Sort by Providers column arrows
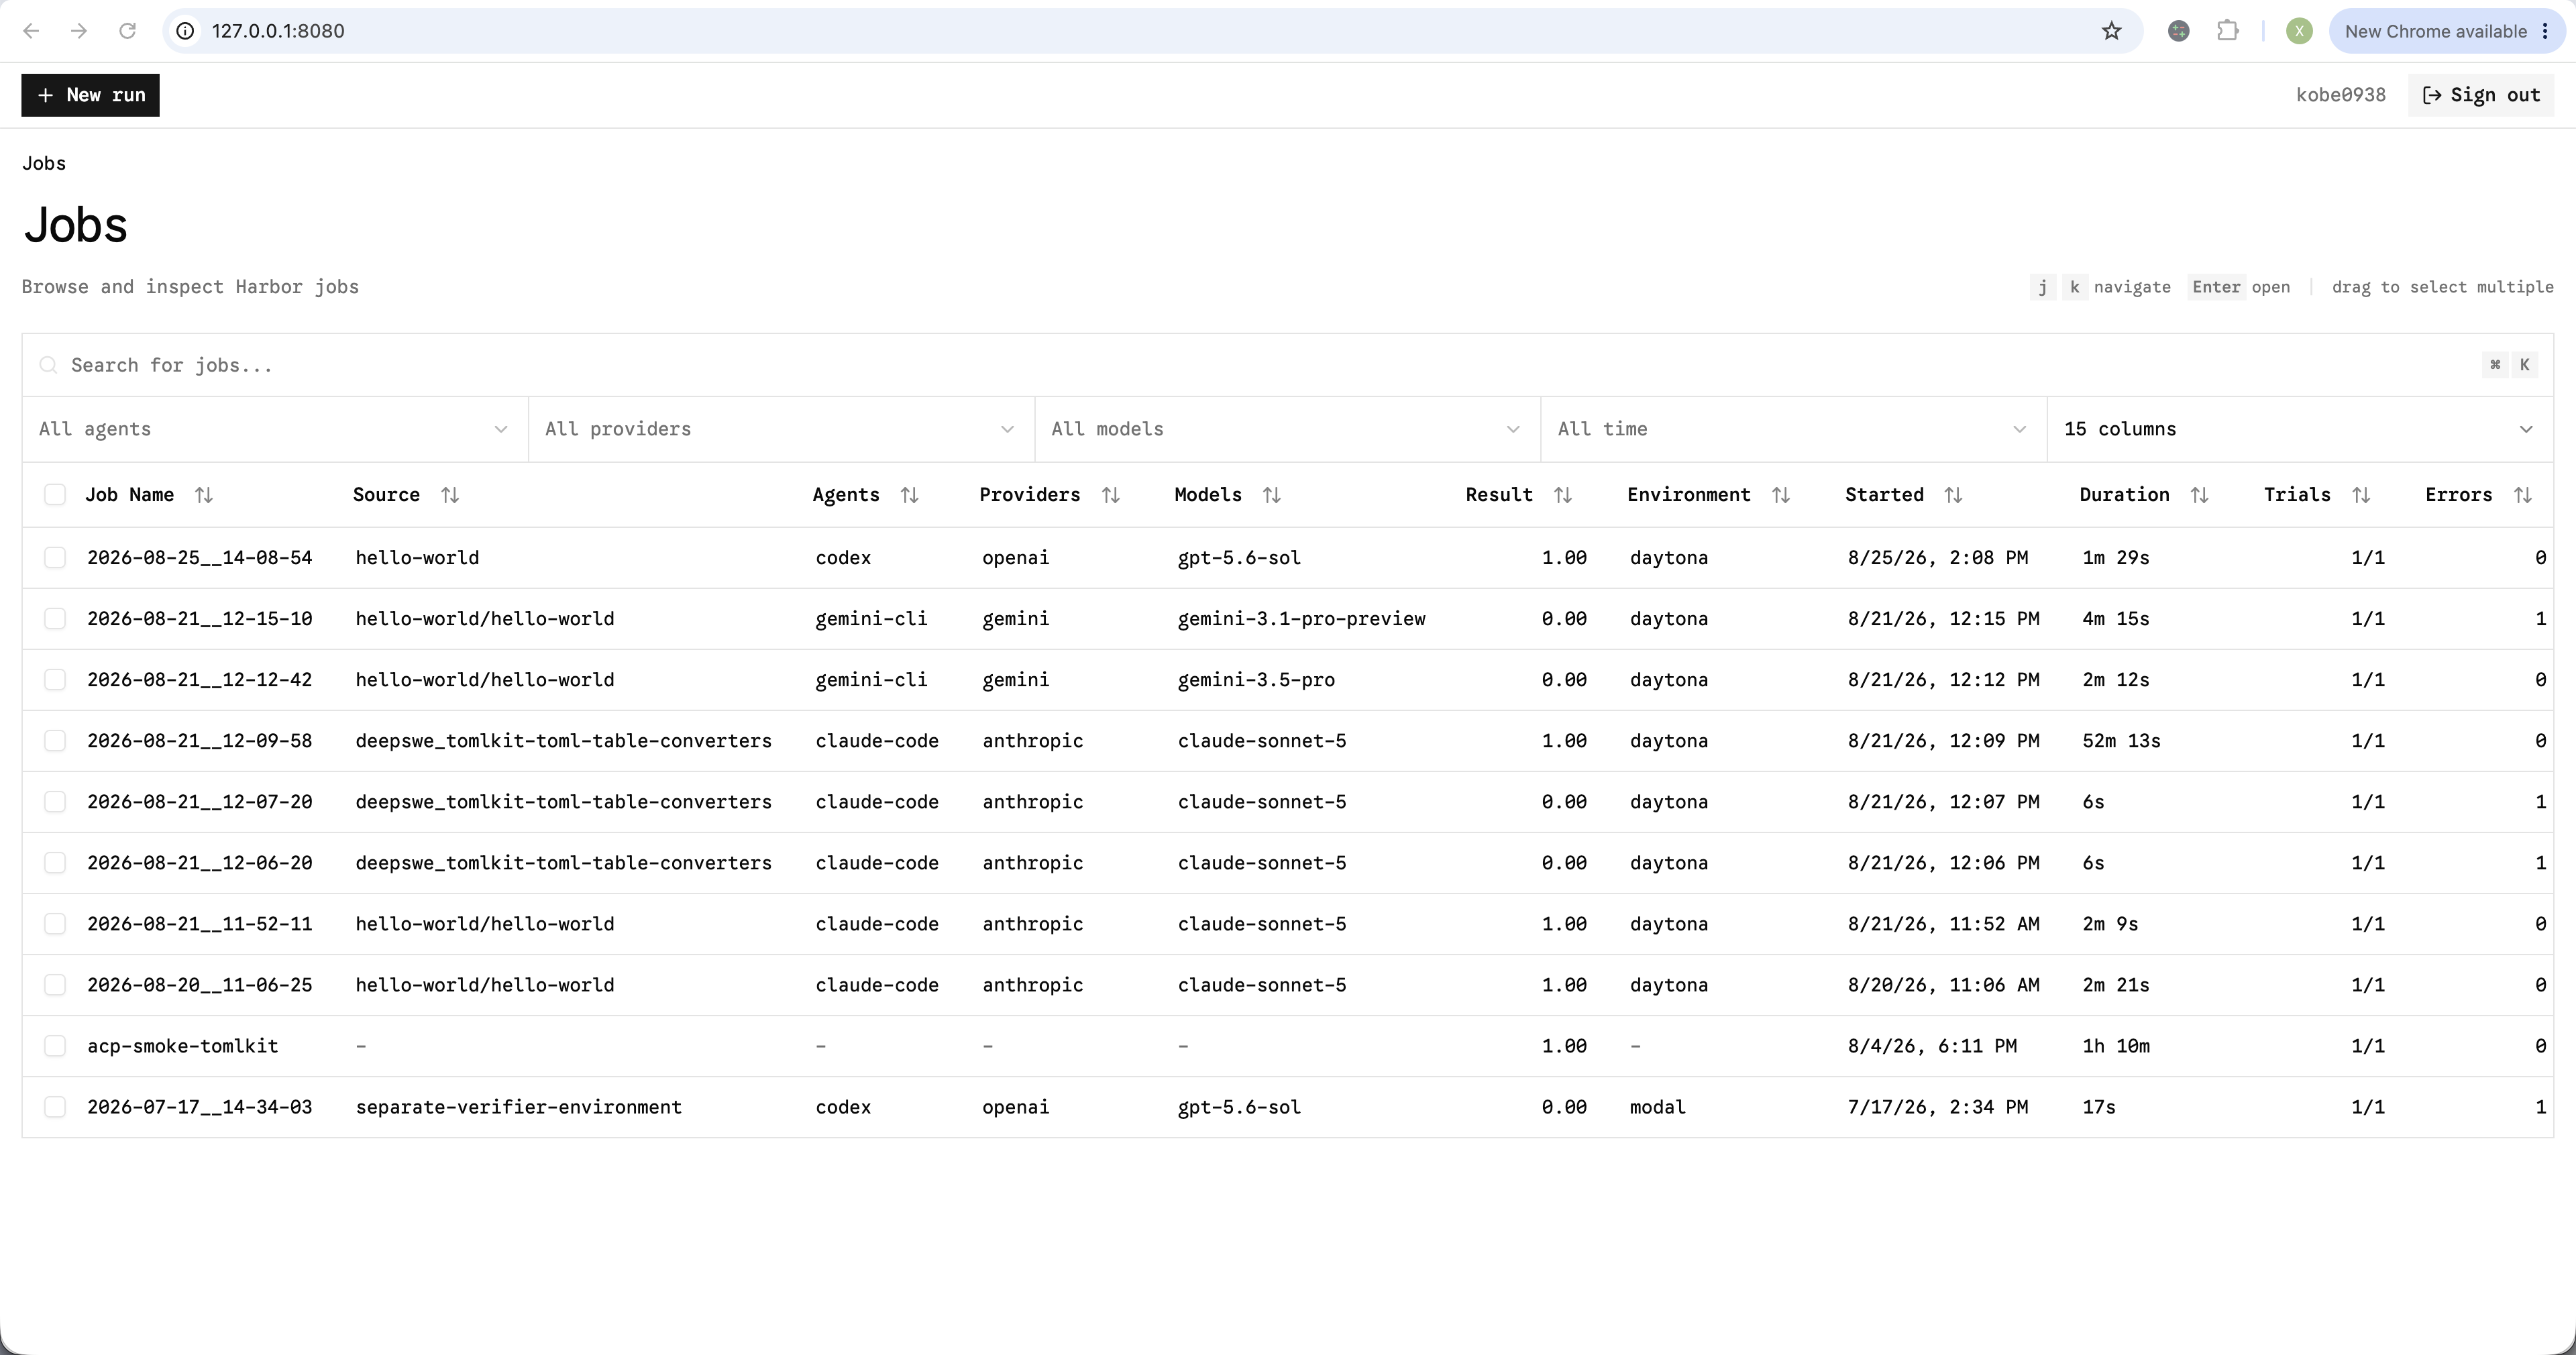 (x=1110, y=495)
